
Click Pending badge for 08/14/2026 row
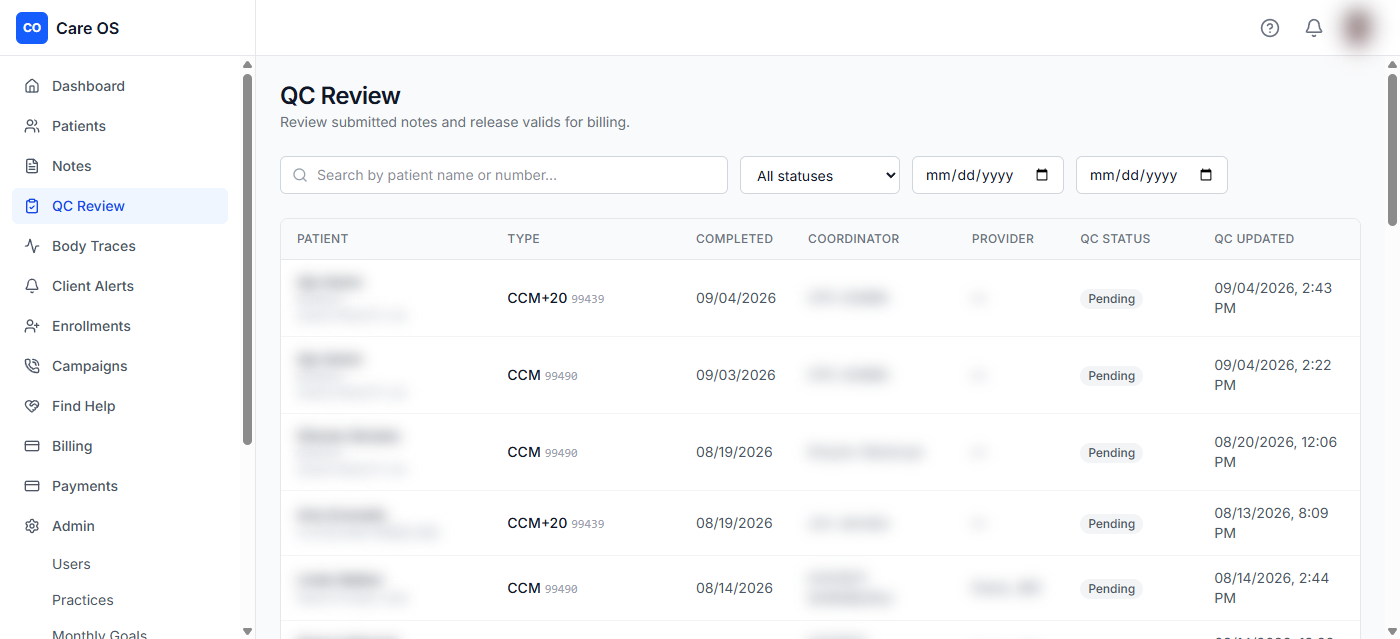(x=1111, y=589)
